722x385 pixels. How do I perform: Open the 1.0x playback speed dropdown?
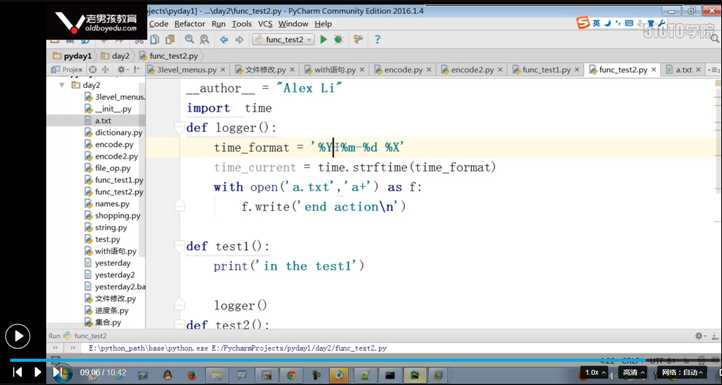[595, 372]
